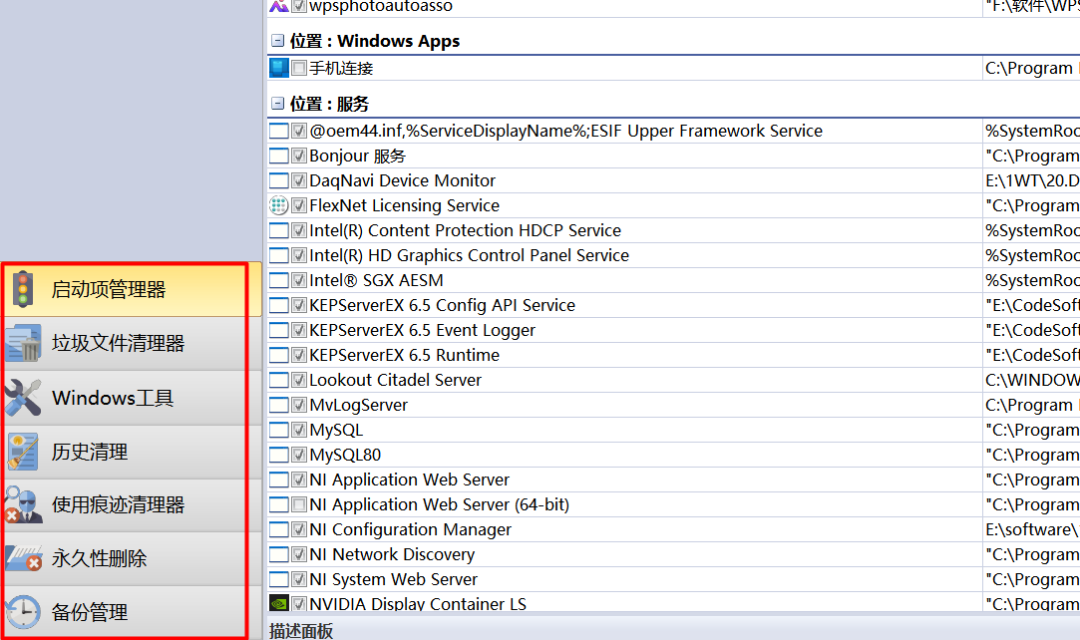Select the 启动项管理器 traffic light icon

click(23, 290)
